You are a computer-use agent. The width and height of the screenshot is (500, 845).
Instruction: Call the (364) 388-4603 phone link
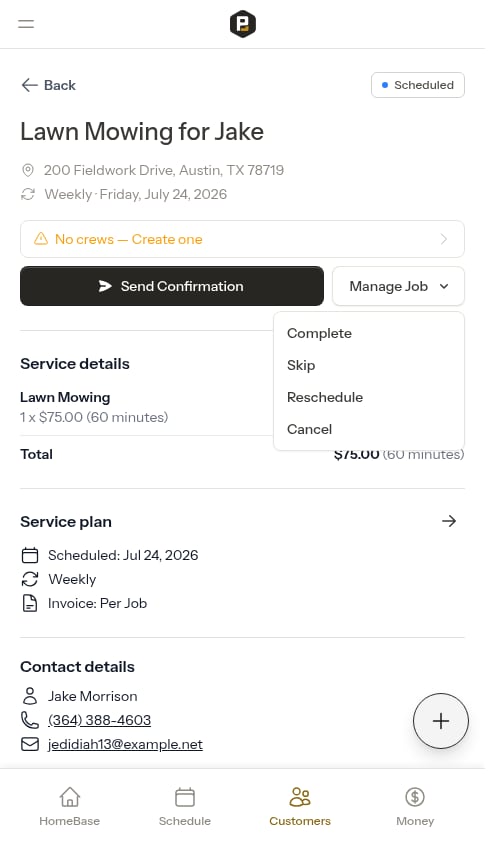[x=99, y=720]
